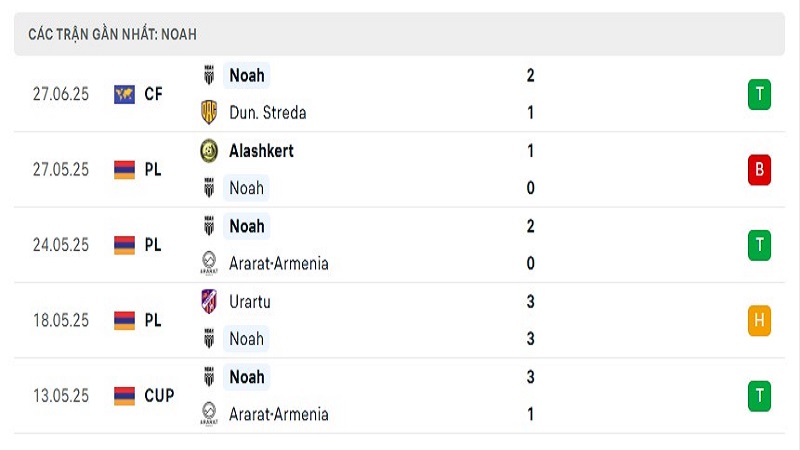Screen dimensions: 800x450
Task: Click Noah crest in the 27.06.25 match
Action: [209, 75]
